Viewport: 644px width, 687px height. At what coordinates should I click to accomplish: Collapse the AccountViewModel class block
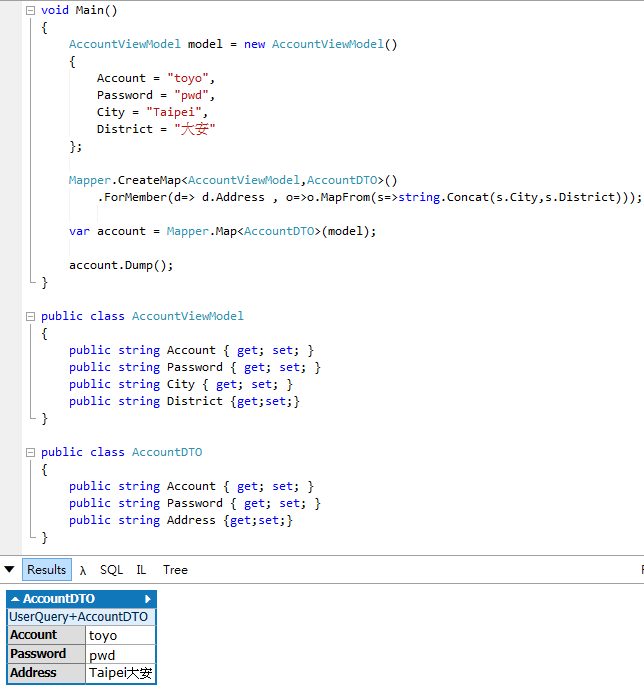30,316
